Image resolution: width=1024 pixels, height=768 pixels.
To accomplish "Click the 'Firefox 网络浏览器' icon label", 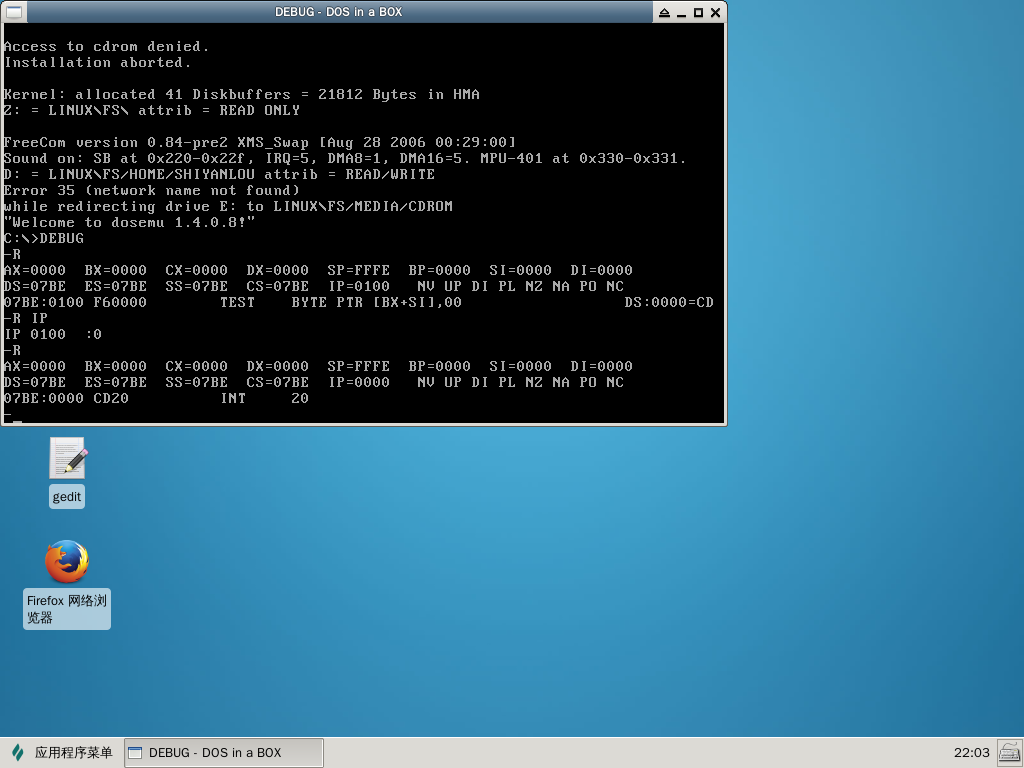I will click(x=67, y=609).
